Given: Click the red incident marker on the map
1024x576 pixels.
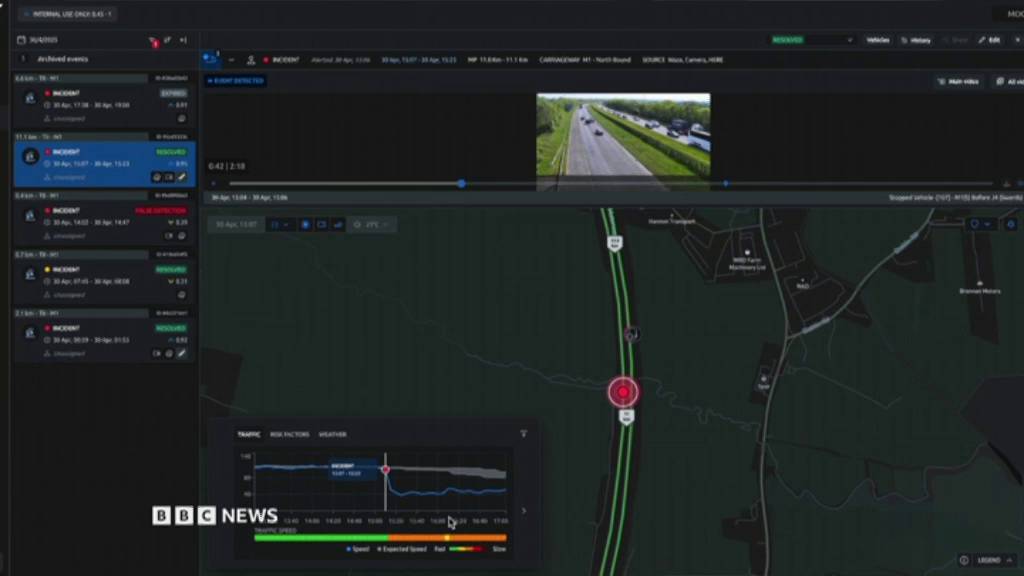Looking at the screenshot, I should pyautogui.click(x=623, y=392).
